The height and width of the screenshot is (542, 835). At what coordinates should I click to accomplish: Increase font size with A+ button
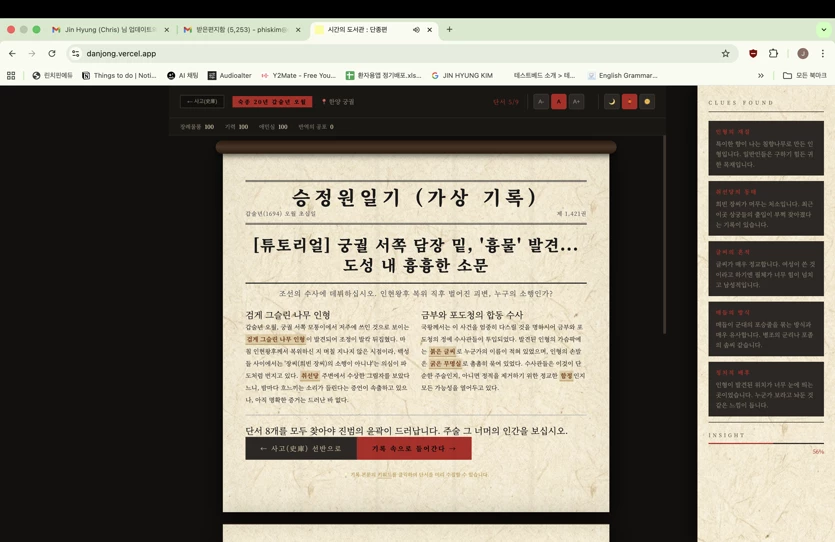click(576, 102)
